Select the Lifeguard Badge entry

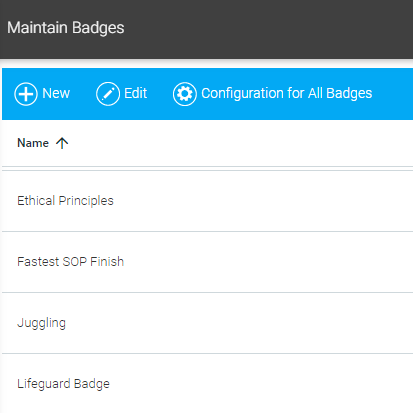[63, 384]
